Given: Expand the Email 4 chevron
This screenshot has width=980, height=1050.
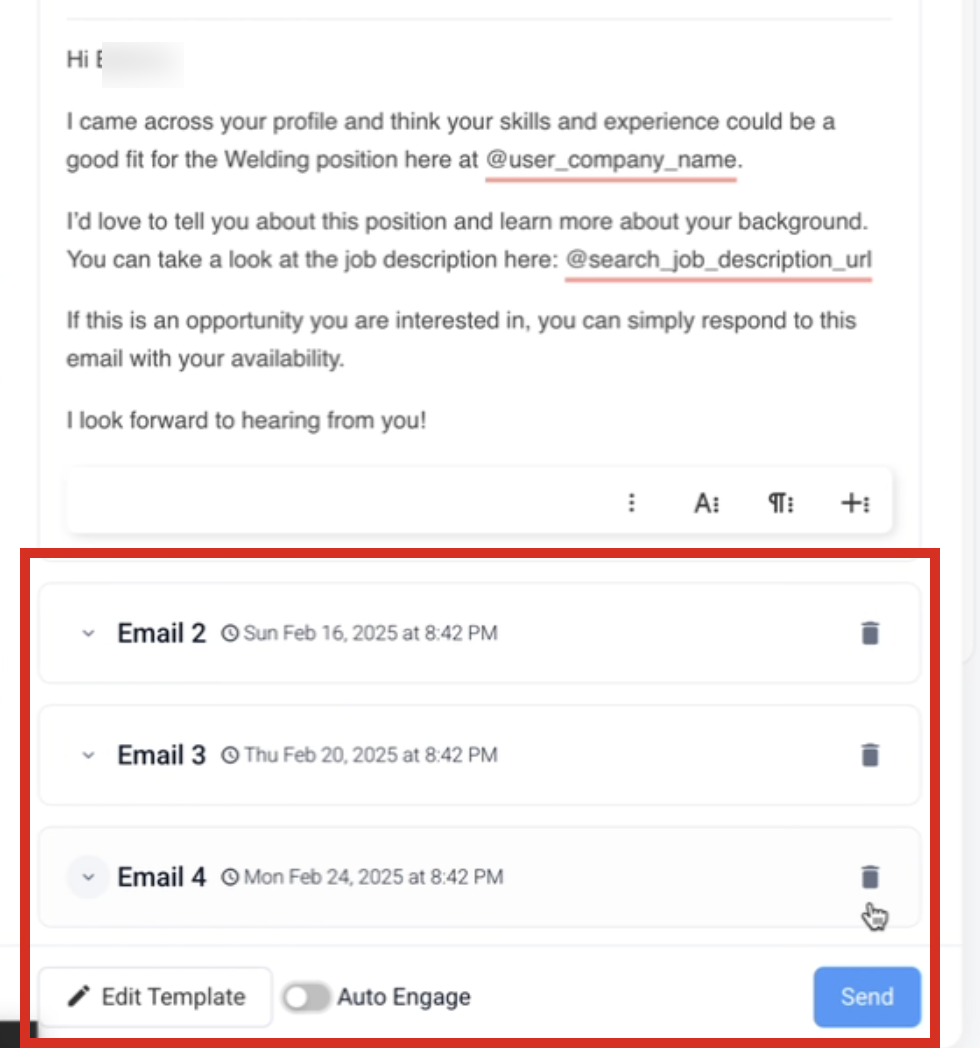Looking at the screenshot, I should click(88, 877).
